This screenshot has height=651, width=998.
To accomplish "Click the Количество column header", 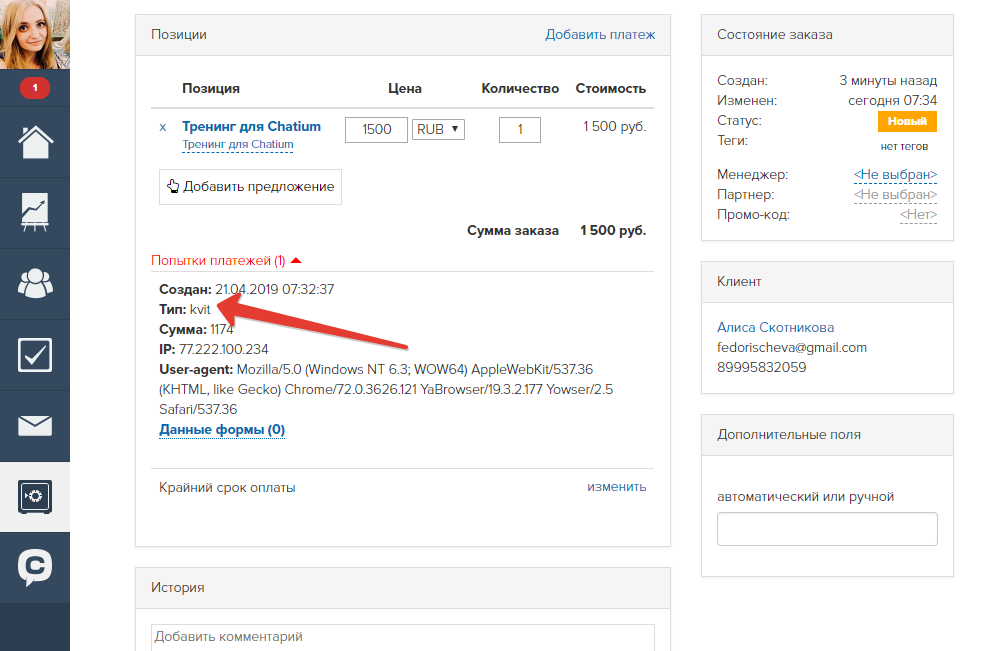I will pyautogui.click(x=520, y=88).
